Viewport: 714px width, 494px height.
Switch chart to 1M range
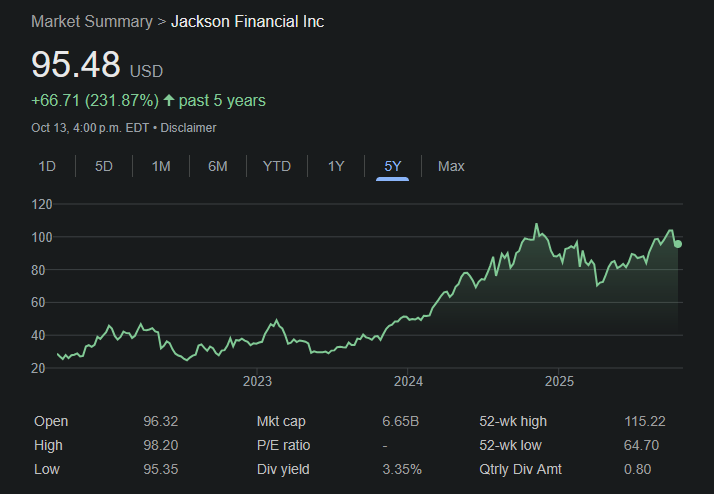(161, 166)
